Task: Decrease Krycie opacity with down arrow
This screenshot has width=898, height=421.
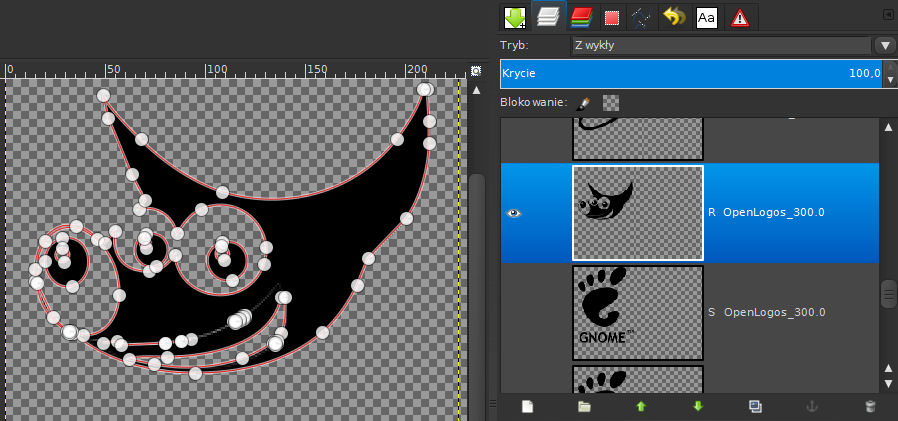Action: click(890, 81)
